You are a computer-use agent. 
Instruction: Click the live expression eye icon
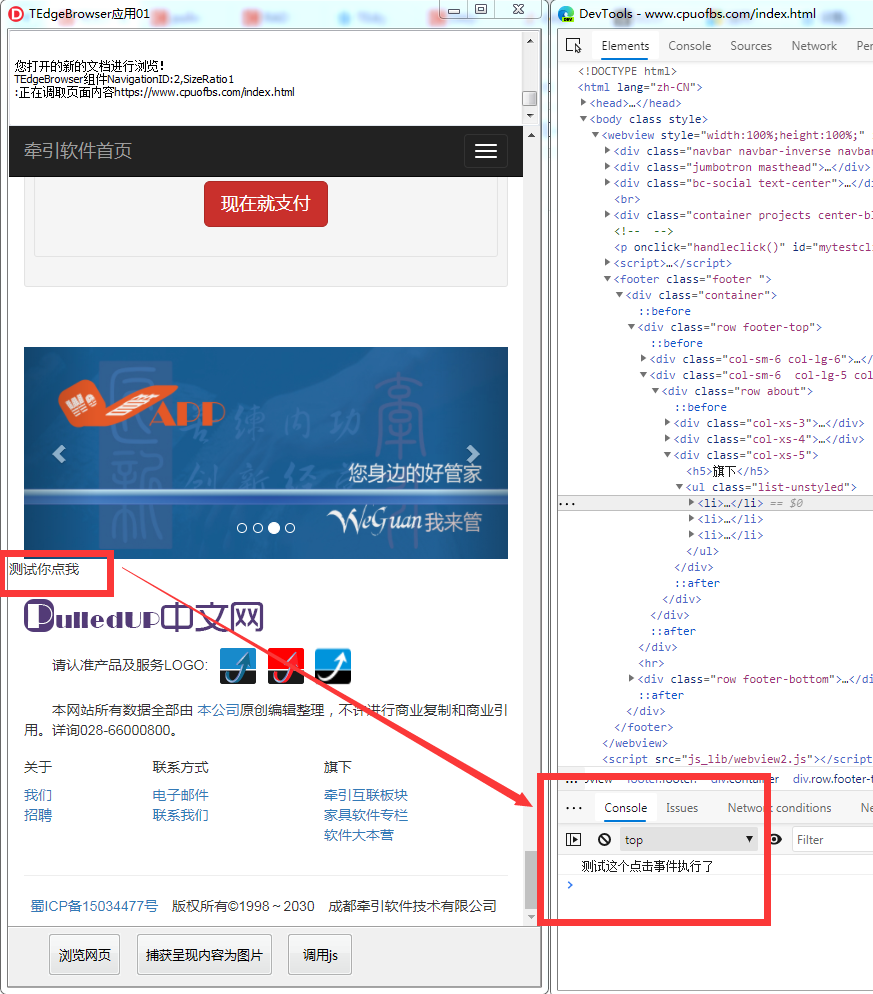775,839
